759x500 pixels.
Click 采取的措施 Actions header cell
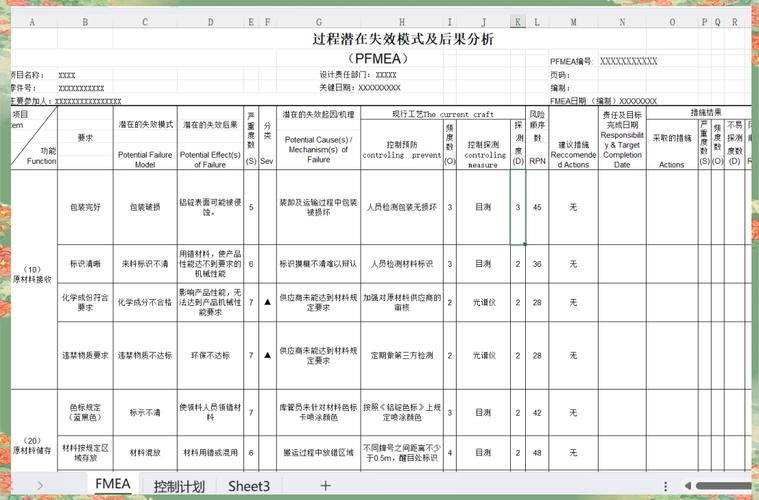(672, 144)
